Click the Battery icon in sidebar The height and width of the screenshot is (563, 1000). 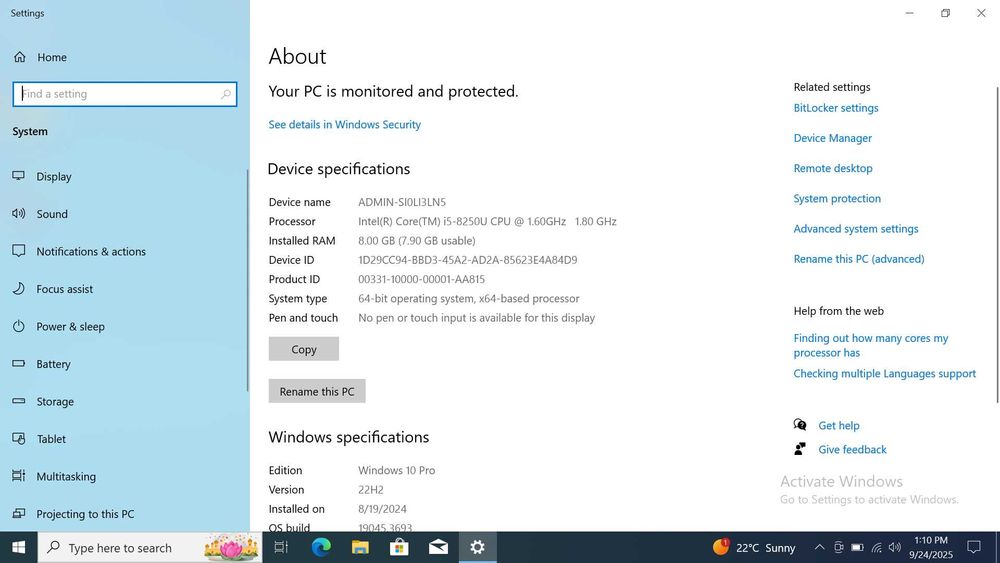coord(18,363)
